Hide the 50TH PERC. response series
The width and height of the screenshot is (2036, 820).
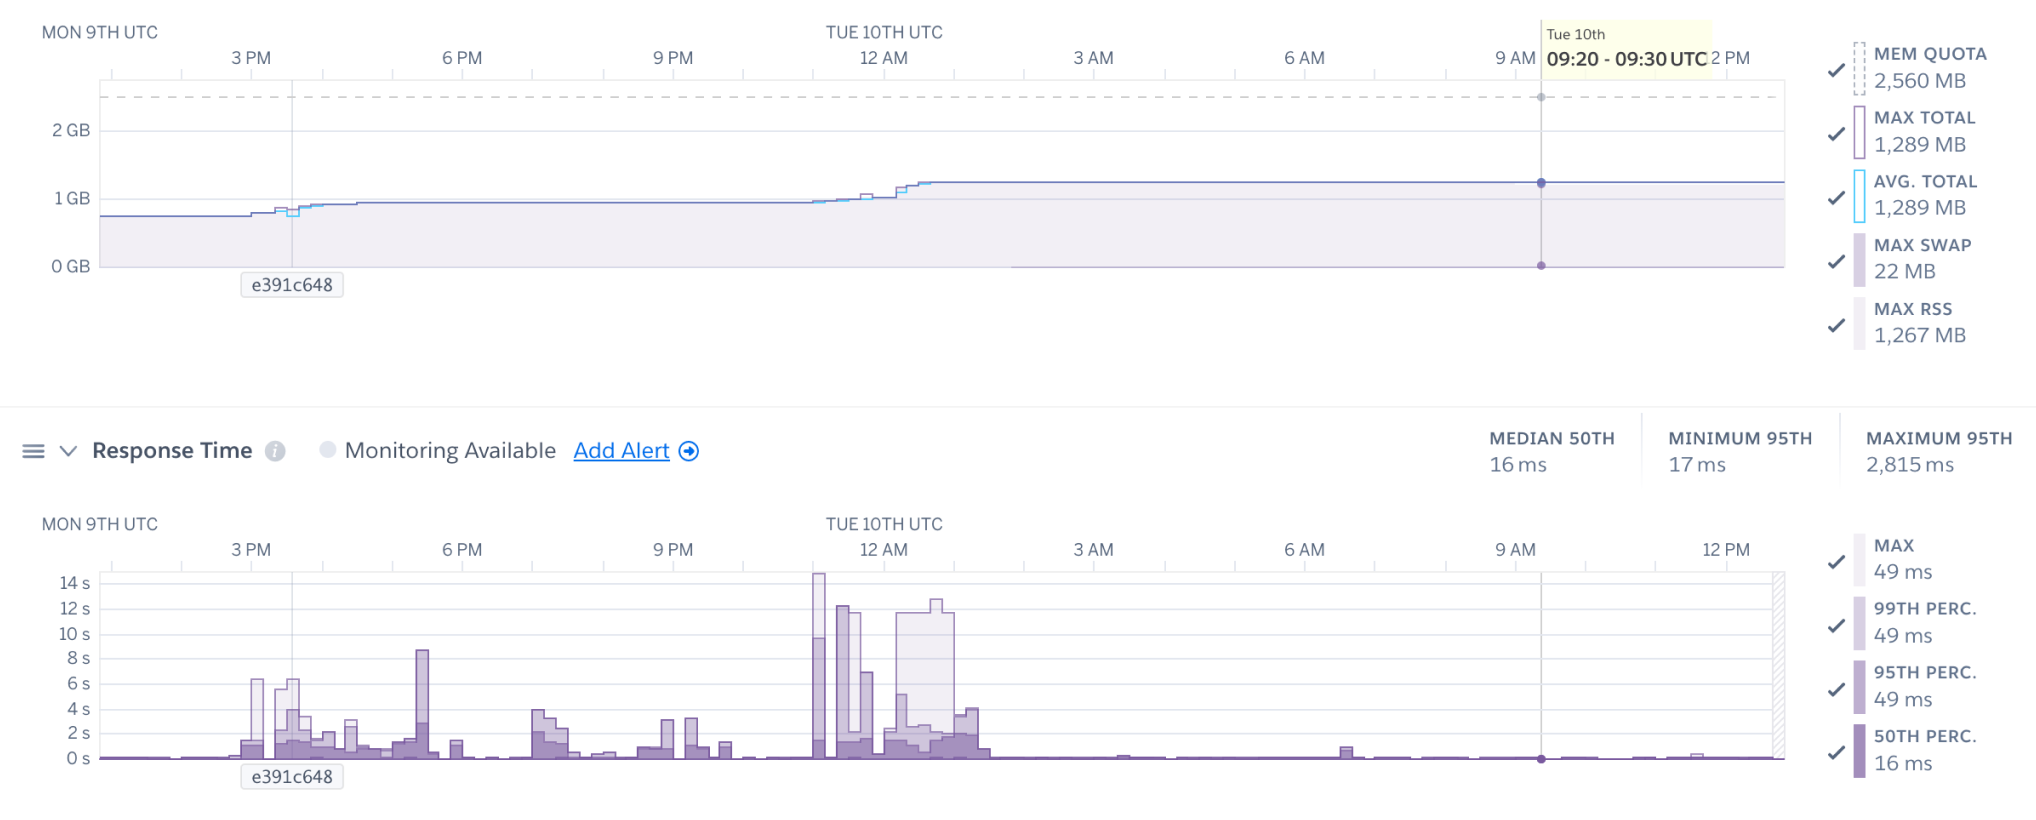pos(1836,753)
